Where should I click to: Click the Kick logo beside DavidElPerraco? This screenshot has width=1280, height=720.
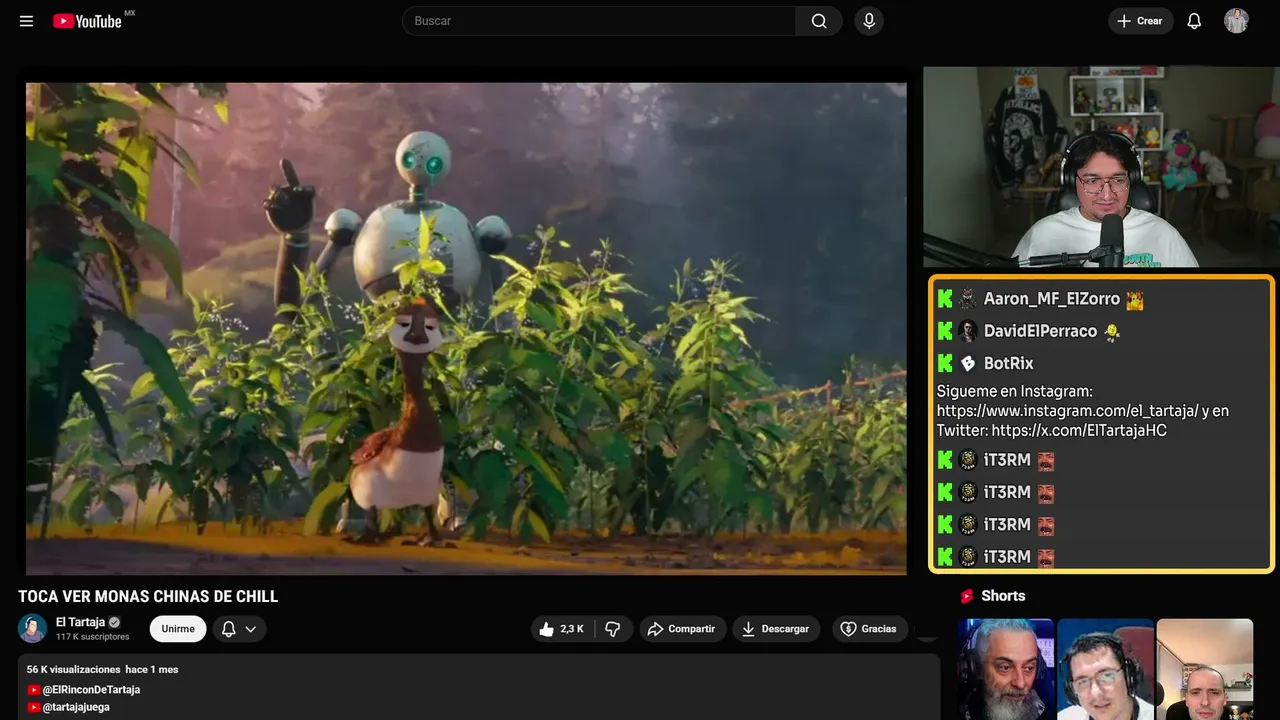945,331
